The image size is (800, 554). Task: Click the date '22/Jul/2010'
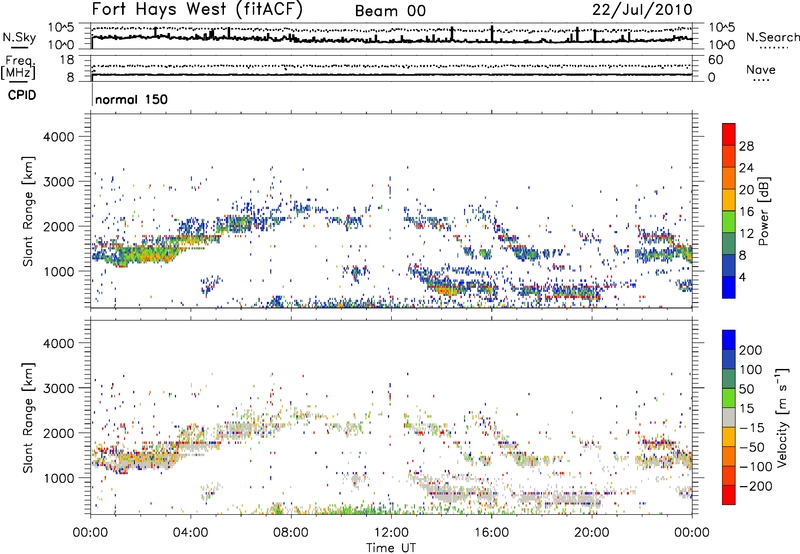tap(642, 10)
